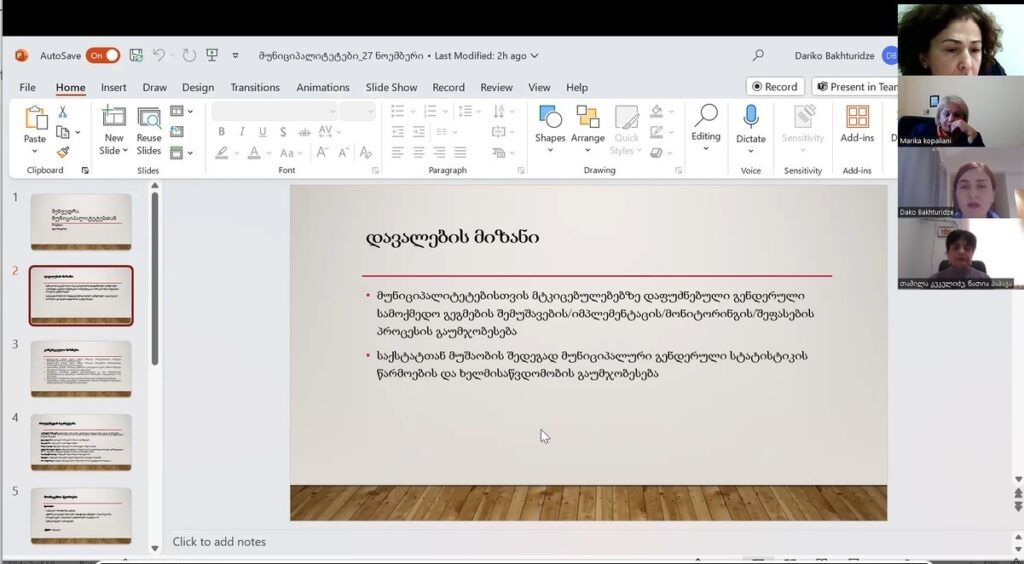Start from beginning presentation icon in quick access
Screen dimensions: 1024x564
click(212, 56)
